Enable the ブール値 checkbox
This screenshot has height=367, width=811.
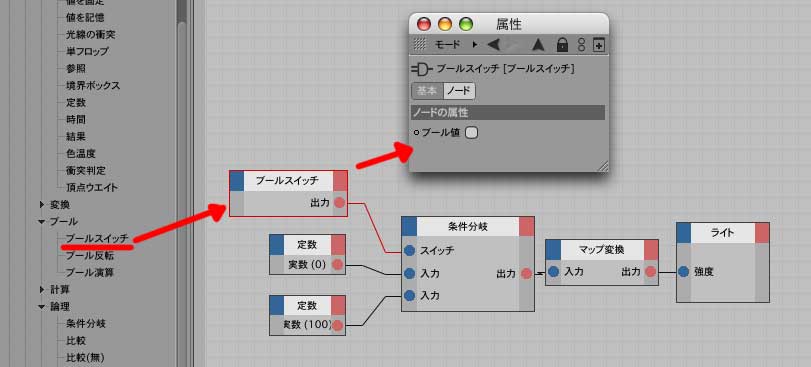click(x=471, y=133)
